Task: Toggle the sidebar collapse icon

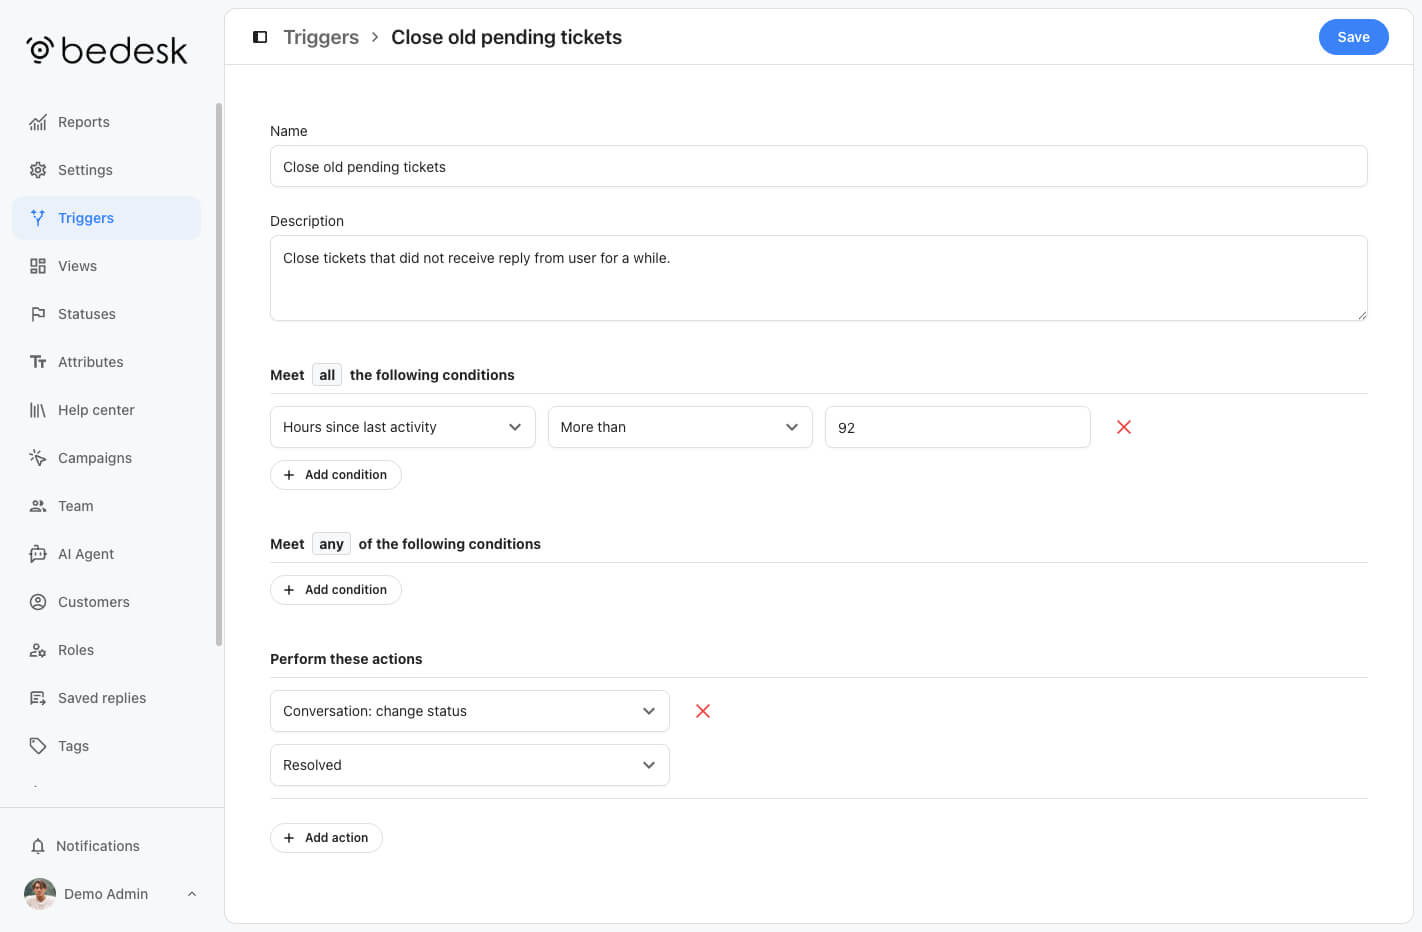Action: [260, 37]
